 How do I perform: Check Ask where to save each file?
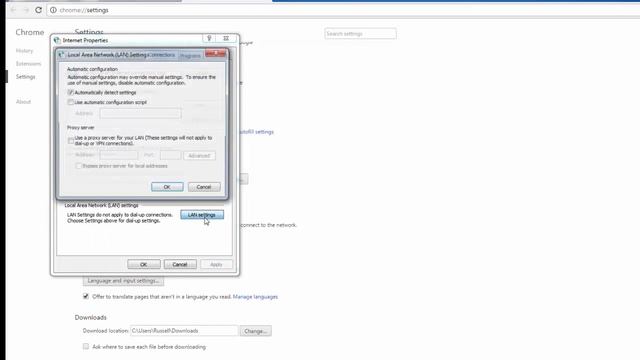coord(86,347)
